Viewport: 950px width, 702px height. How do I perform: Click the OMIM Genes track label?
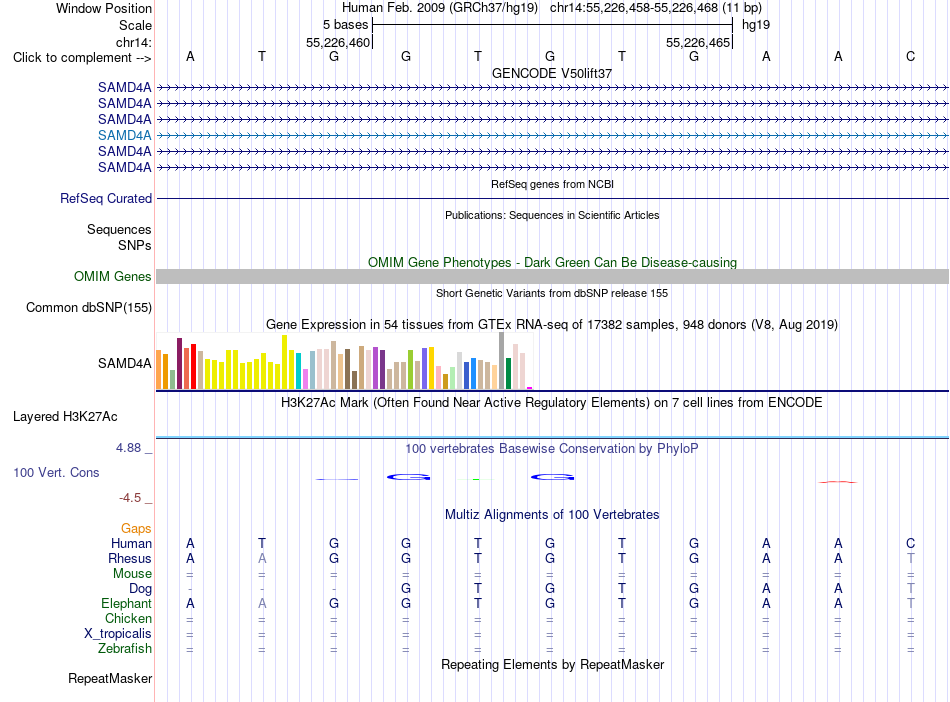[x=113, y=276]
